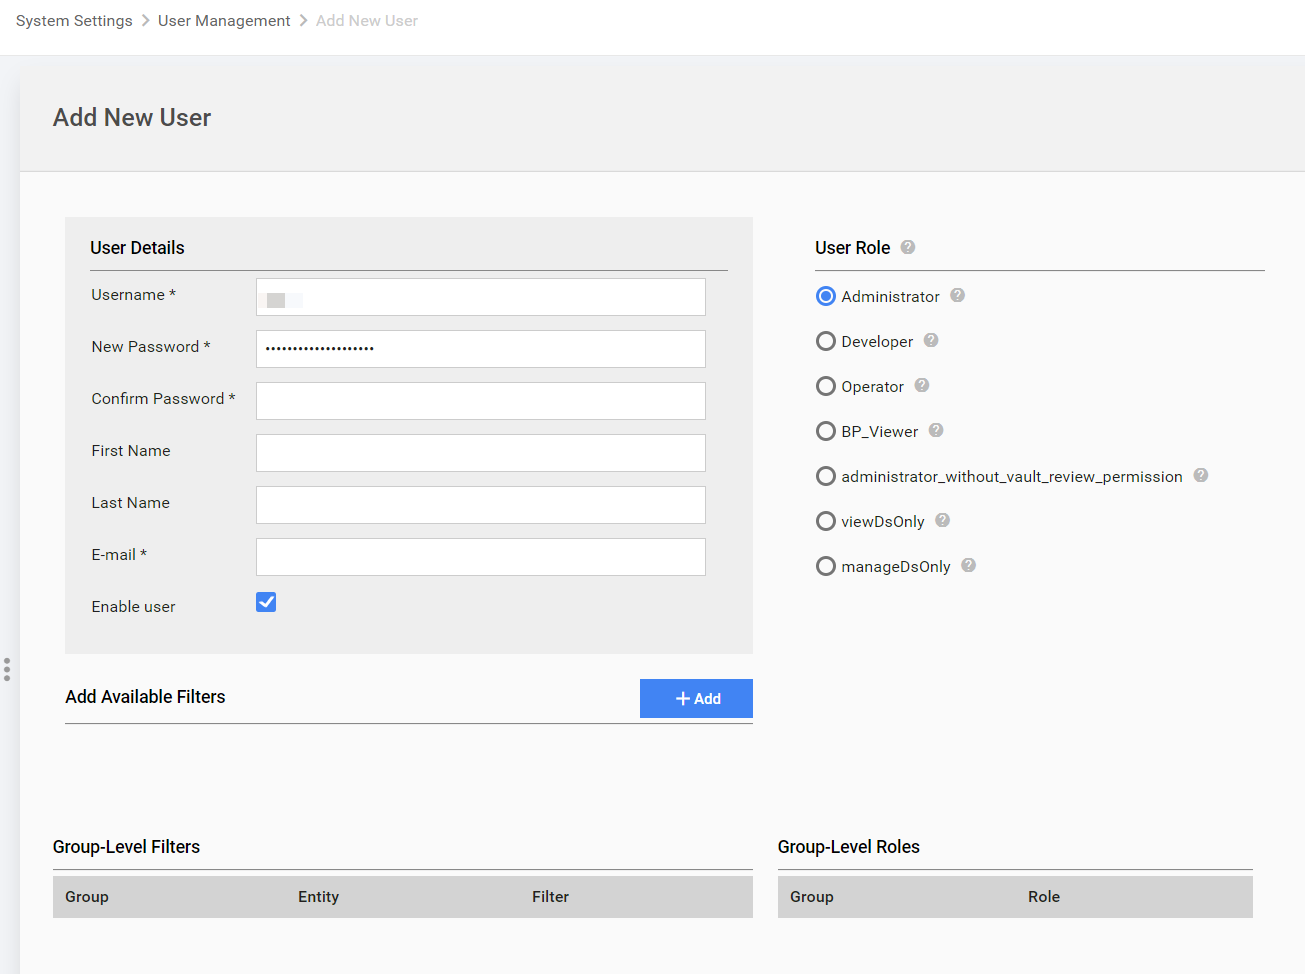The height and width of the screenshot is (974, 1305).
Task: Click Group header in Group-Level Filters table
Action: click(87, 897)
